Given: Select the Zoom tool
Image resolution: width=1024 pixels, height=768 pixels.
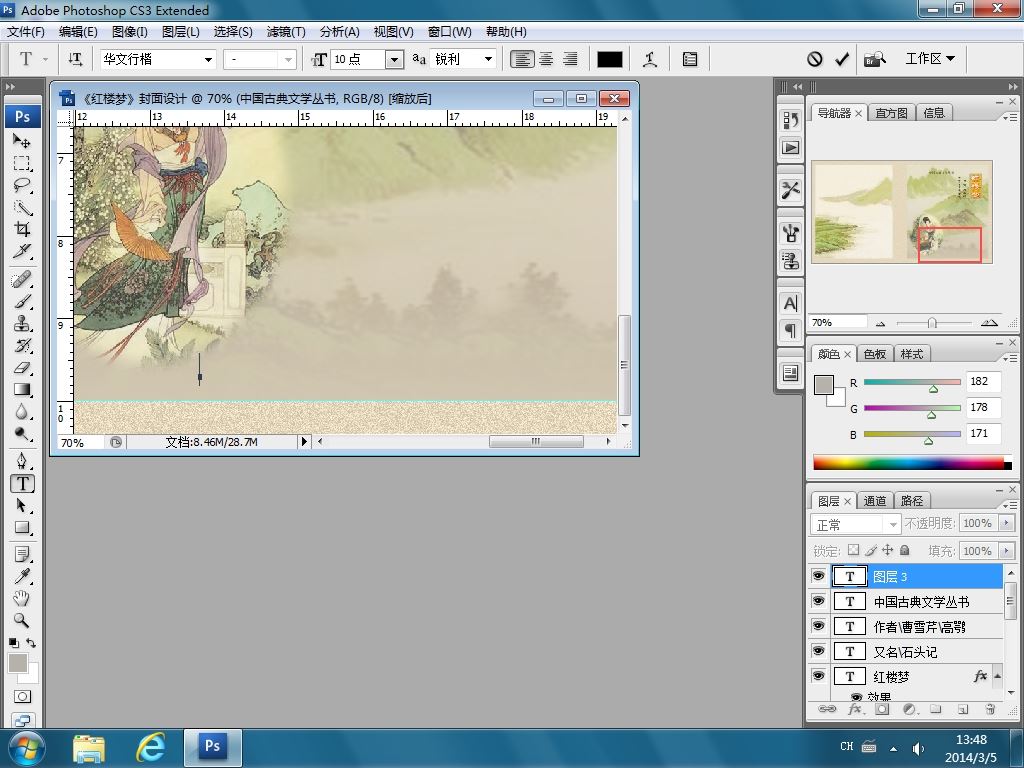Looking at the screenshot, I should click(x=22, y=620).
